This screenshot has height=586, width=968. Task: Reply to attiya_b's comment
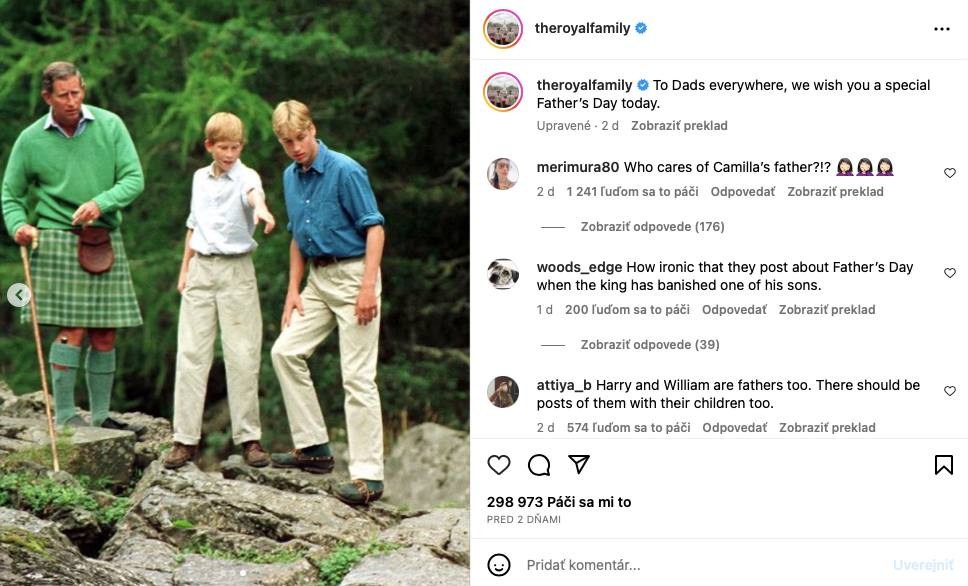[x=734, y=428]
